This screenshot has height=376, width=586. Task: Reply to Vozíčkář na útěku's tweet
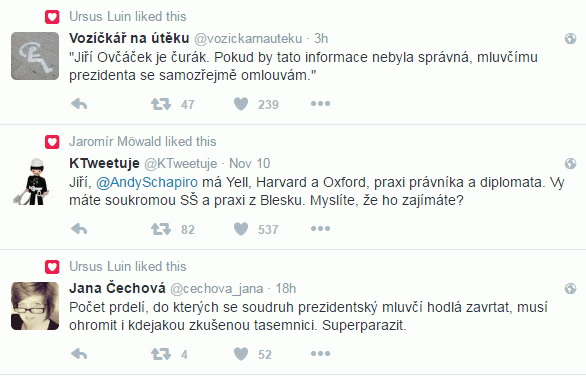(x=79, y=104)
